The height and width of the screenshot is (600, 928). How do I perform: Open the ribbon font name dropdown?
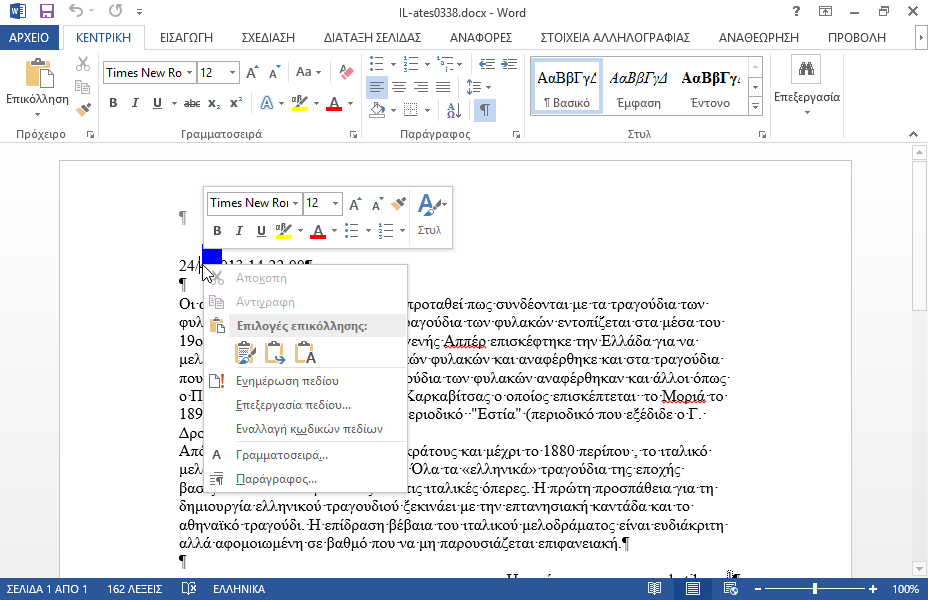coord(189,73)
